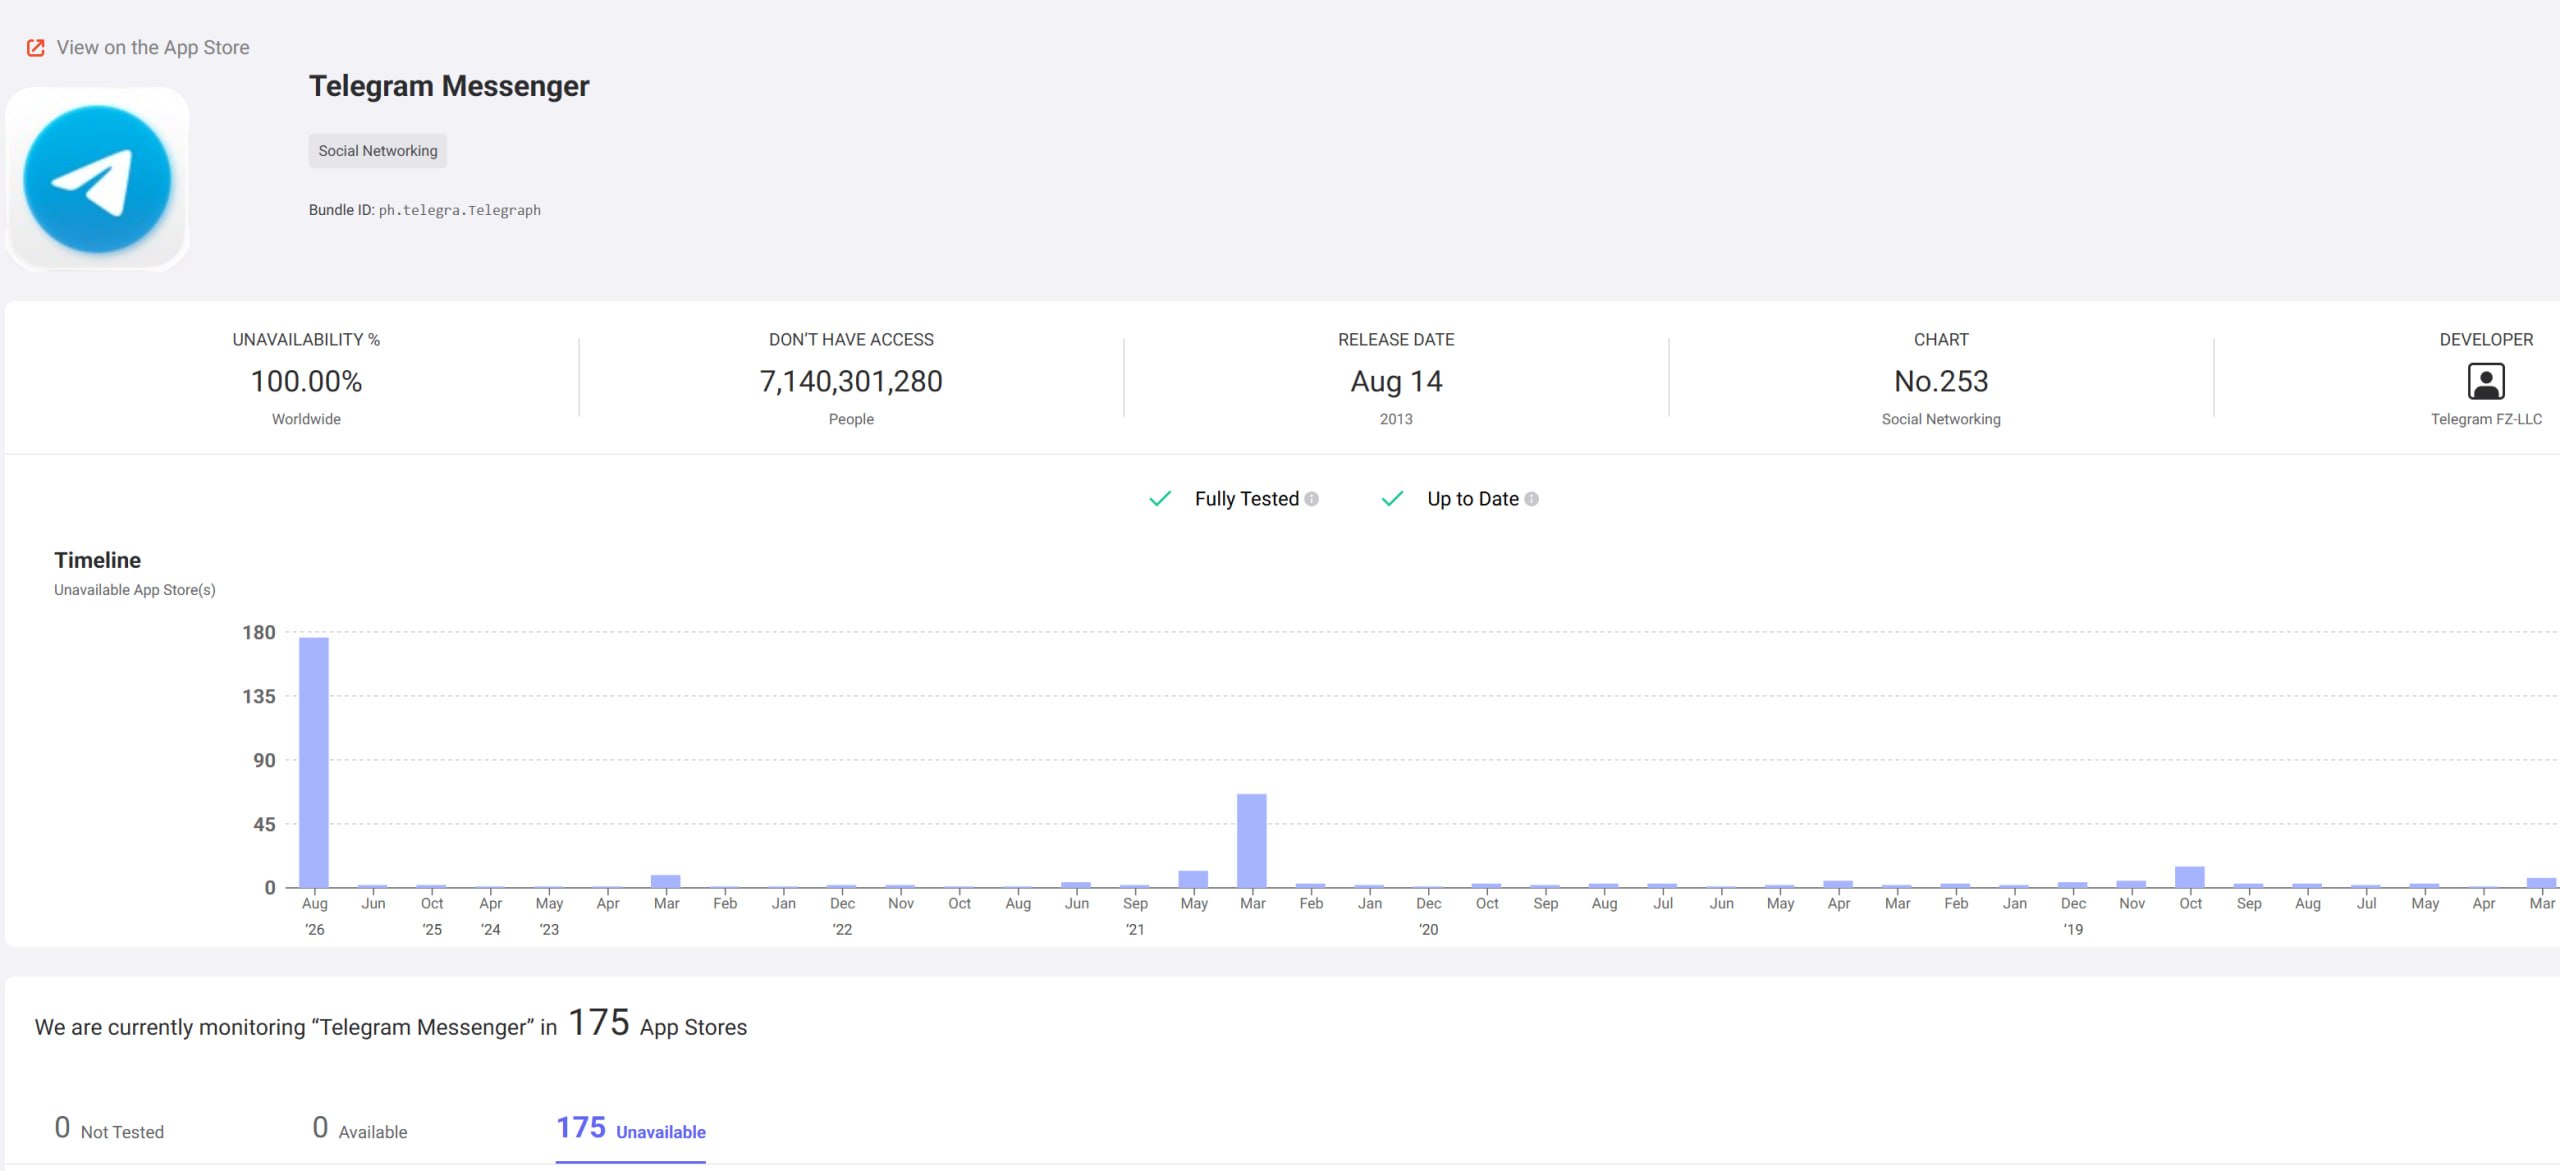
Task: Select the Mar '23 bar in timeline
Action: [666, 881]
